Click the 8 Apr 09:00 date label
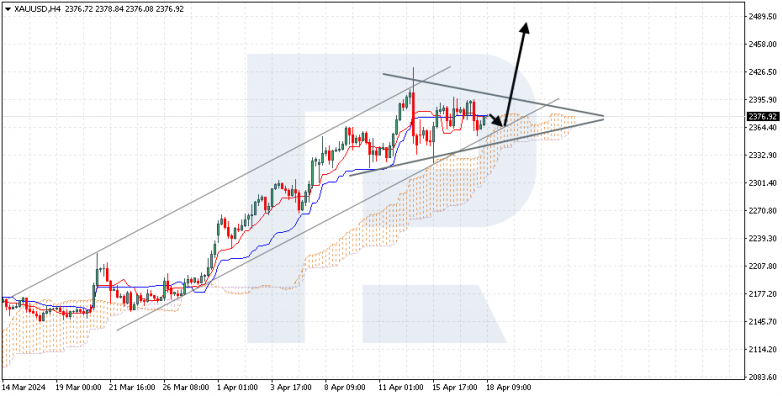 click(345, 388)
